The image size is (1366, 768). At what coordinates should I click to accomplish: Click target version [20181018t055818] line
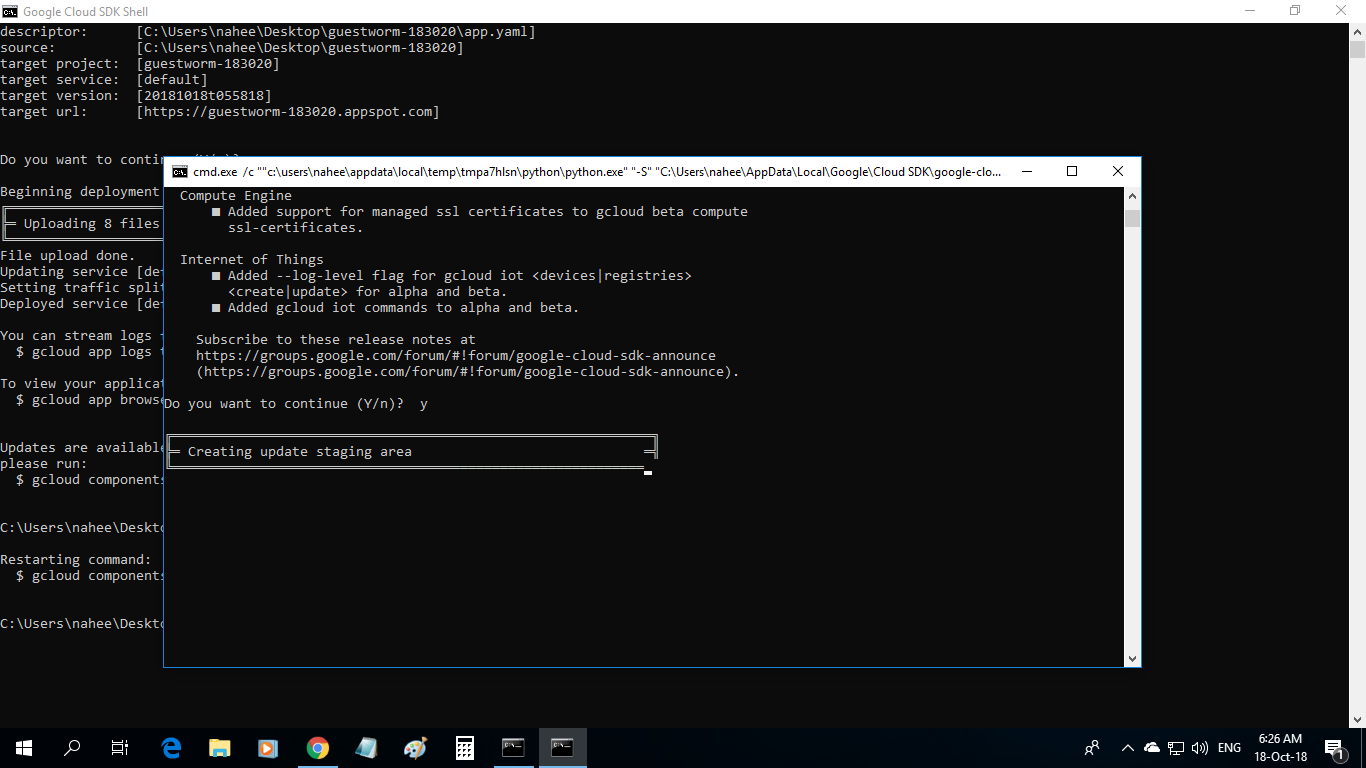point(136,96)
